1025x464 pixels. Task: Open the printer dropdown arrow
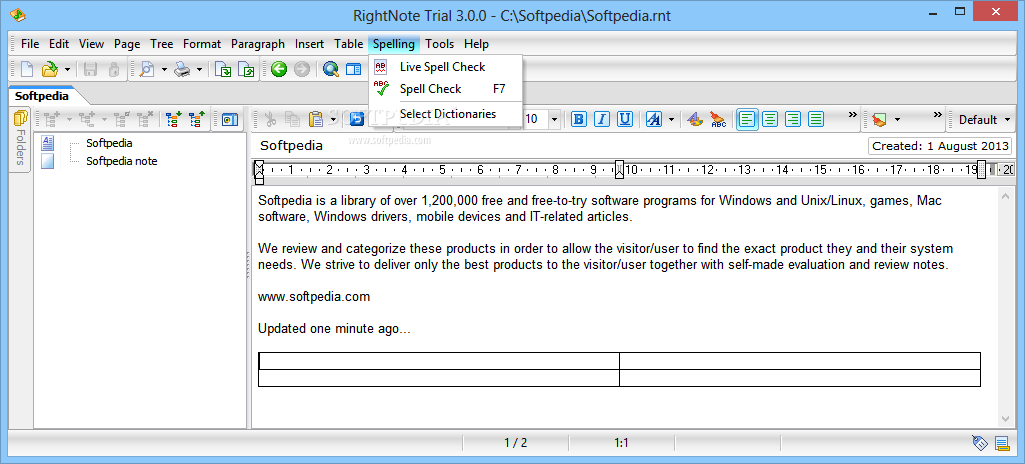(x=199, y=69)
